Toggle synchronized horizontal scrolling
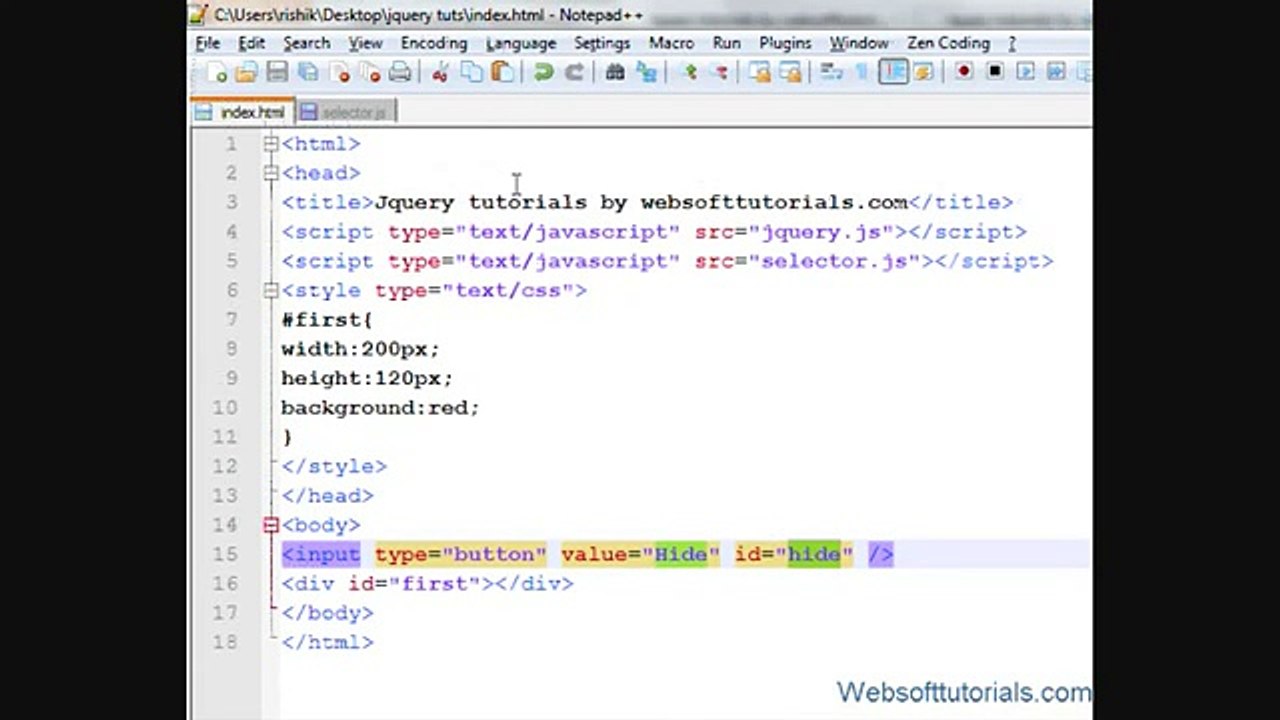Viewport: 1280px width, 720px height. click(x=790, y=72)
